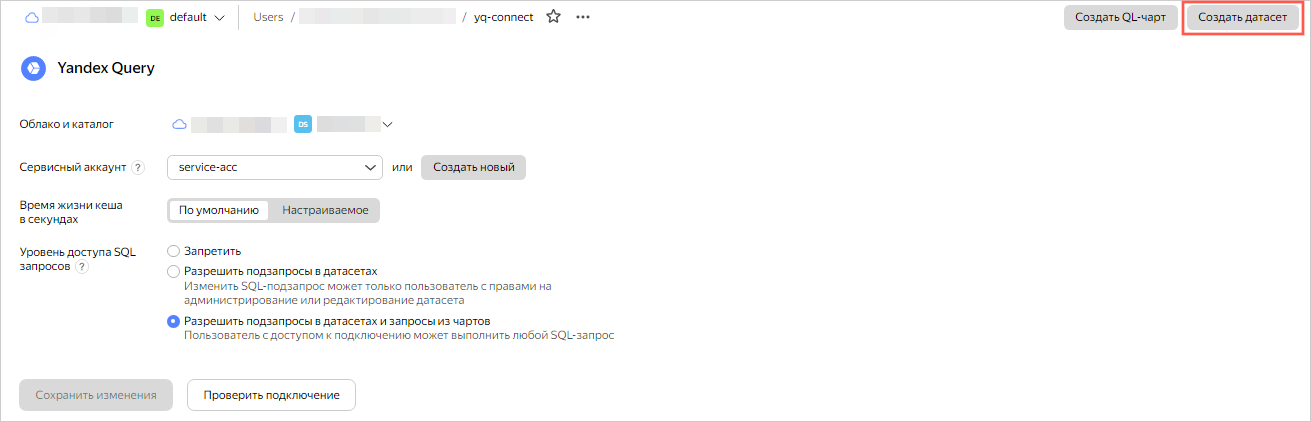Click the Создать QL-чарт button
Viewport: 1311px width, 422px height.
tap(1120, 17)
